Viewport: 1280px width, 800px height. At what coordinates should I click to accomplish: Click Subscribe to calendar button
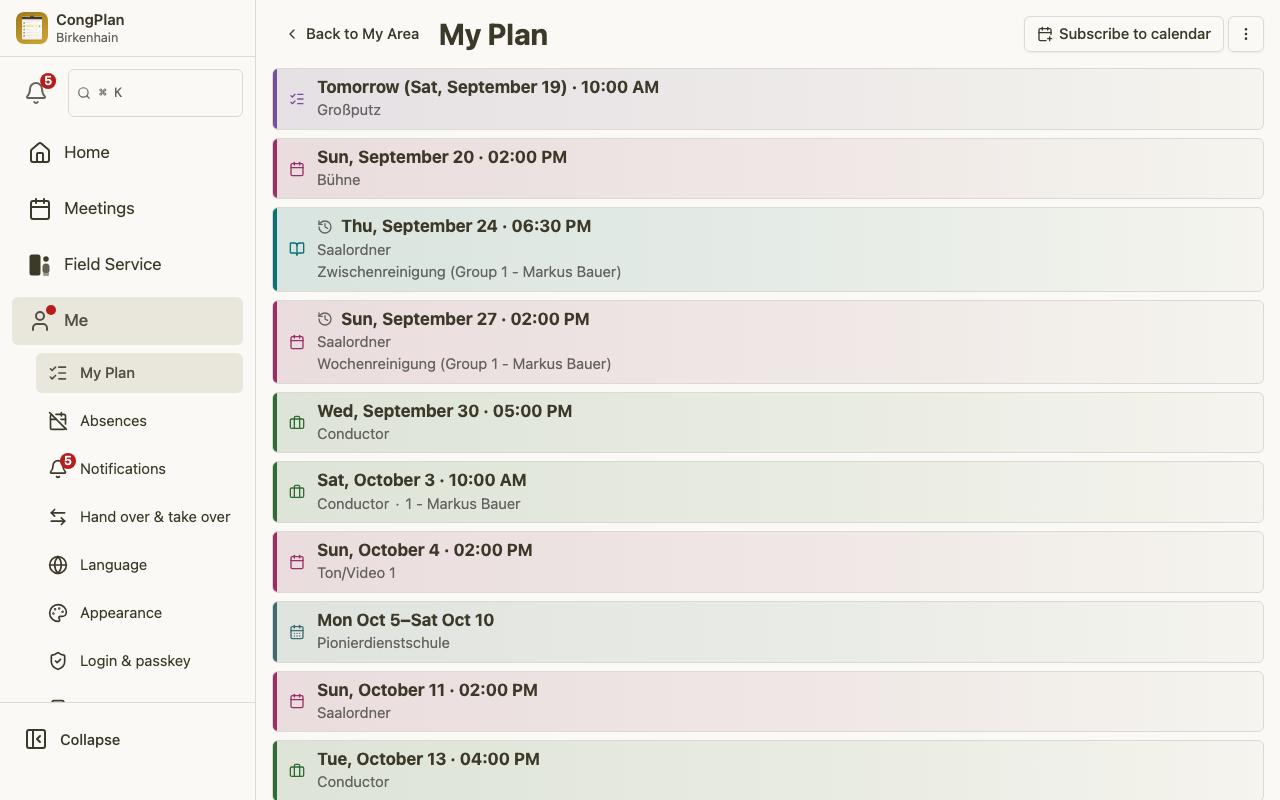(1124, 34)
